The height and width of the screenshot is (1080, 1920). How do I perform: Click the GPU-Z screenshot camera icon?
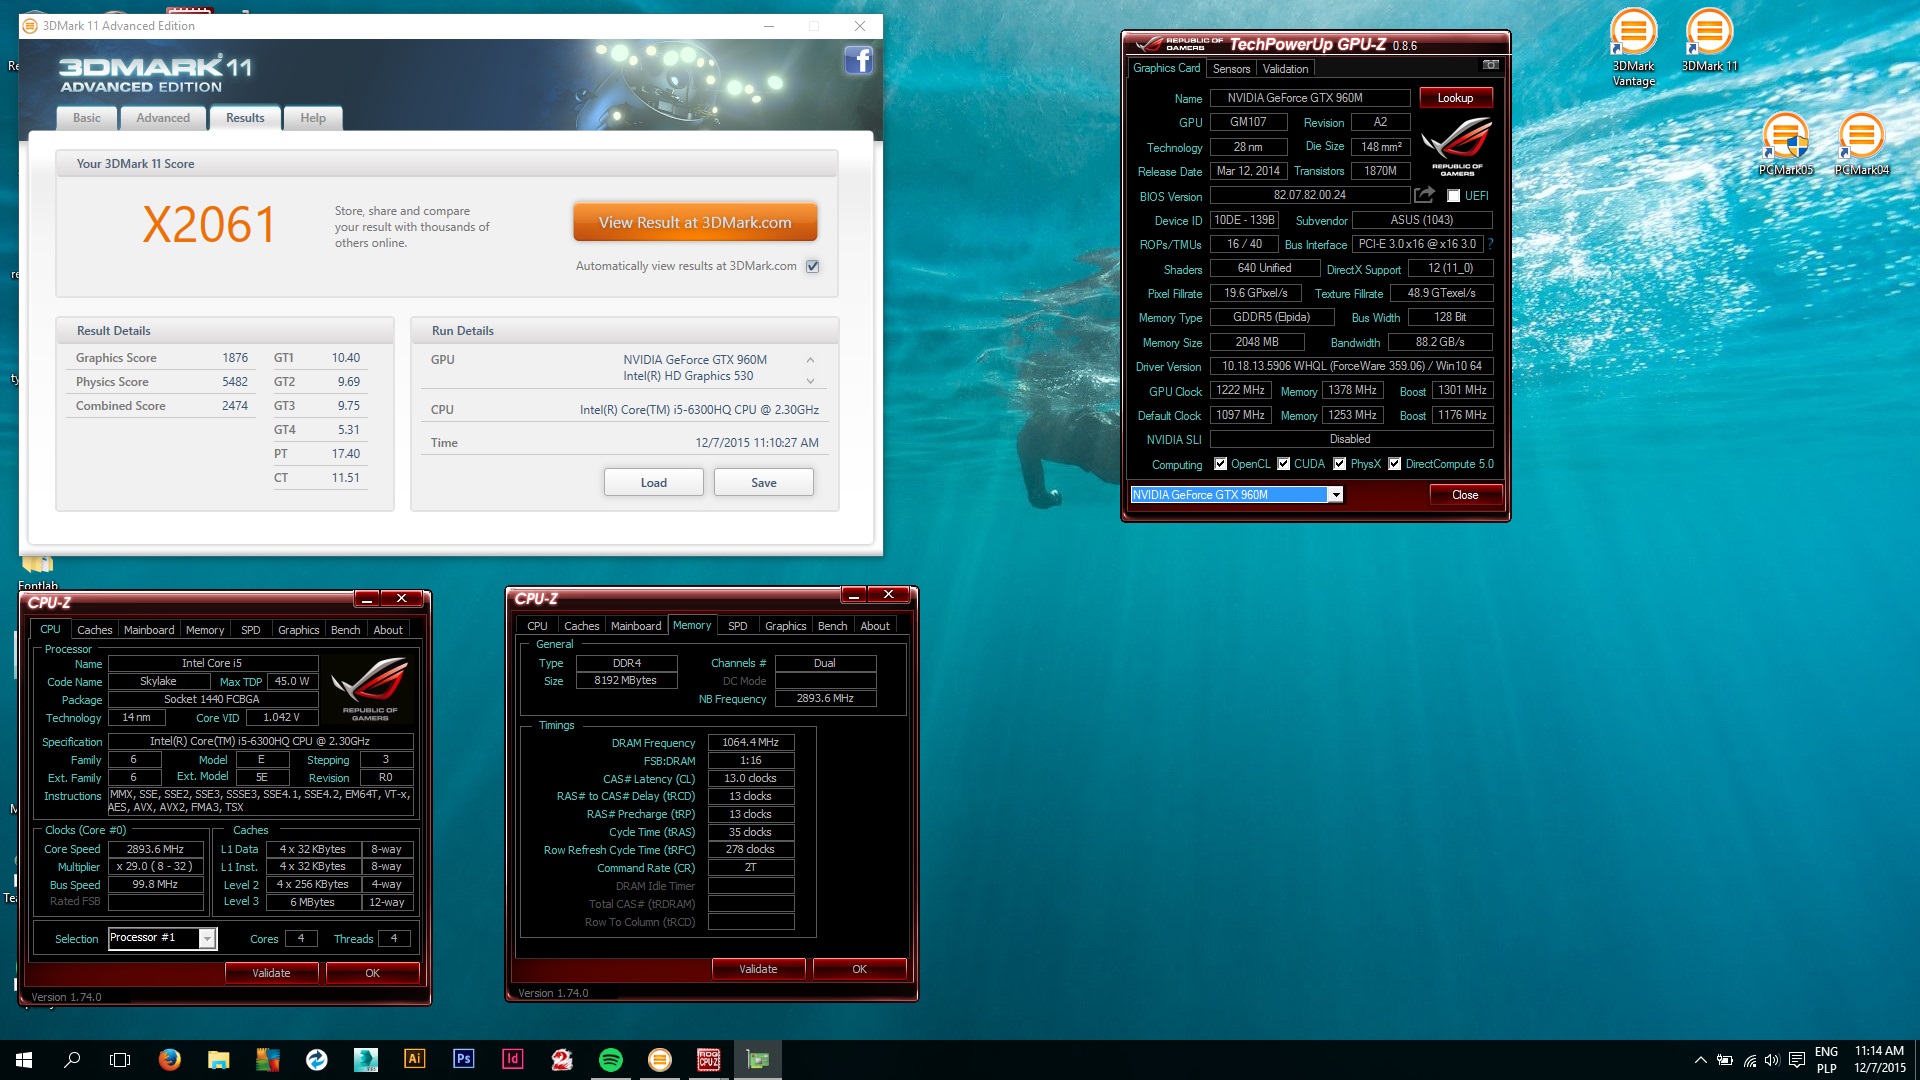(1490, 65)
